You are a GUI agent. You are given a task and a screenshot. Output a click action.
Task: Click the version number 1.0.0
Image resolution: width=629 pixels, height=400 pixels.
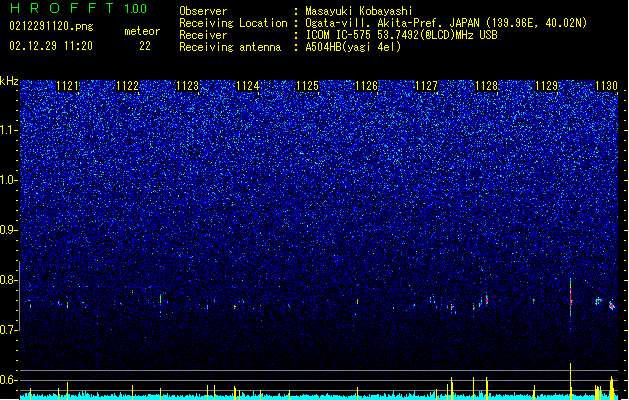136,9
